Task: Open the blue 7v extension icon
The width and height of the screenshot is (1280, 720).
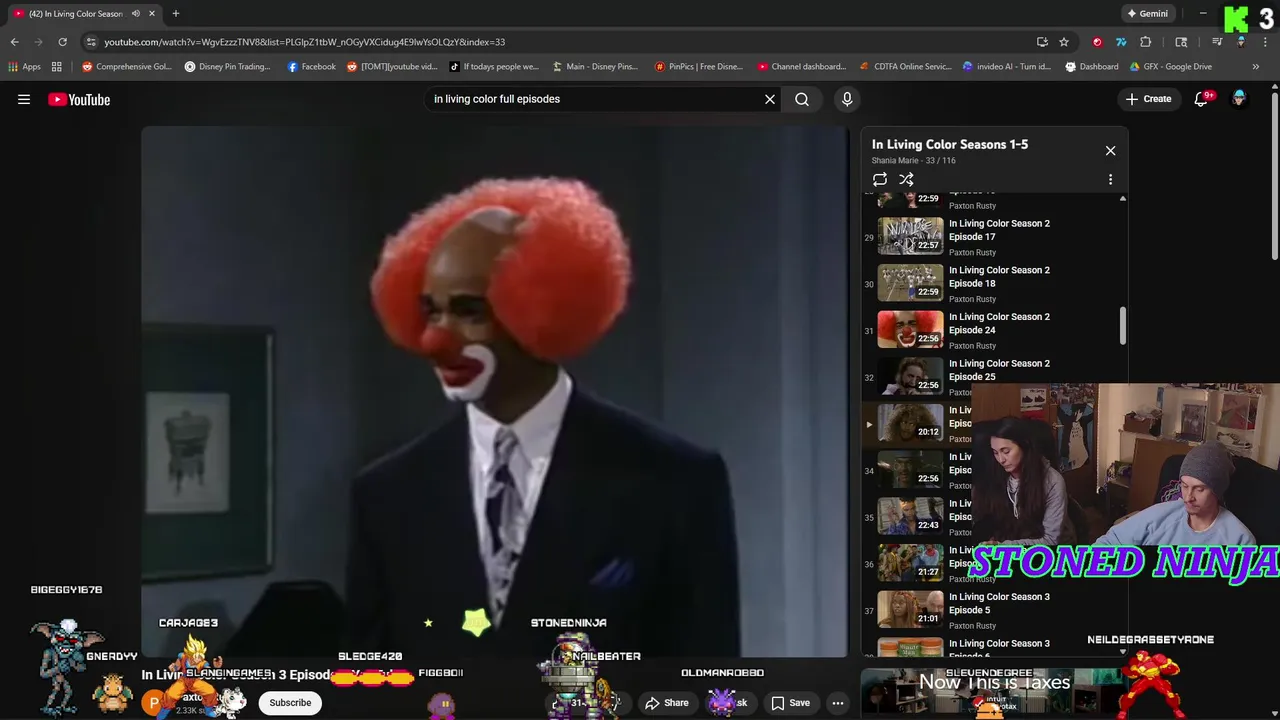Action: pos(1121,42)
